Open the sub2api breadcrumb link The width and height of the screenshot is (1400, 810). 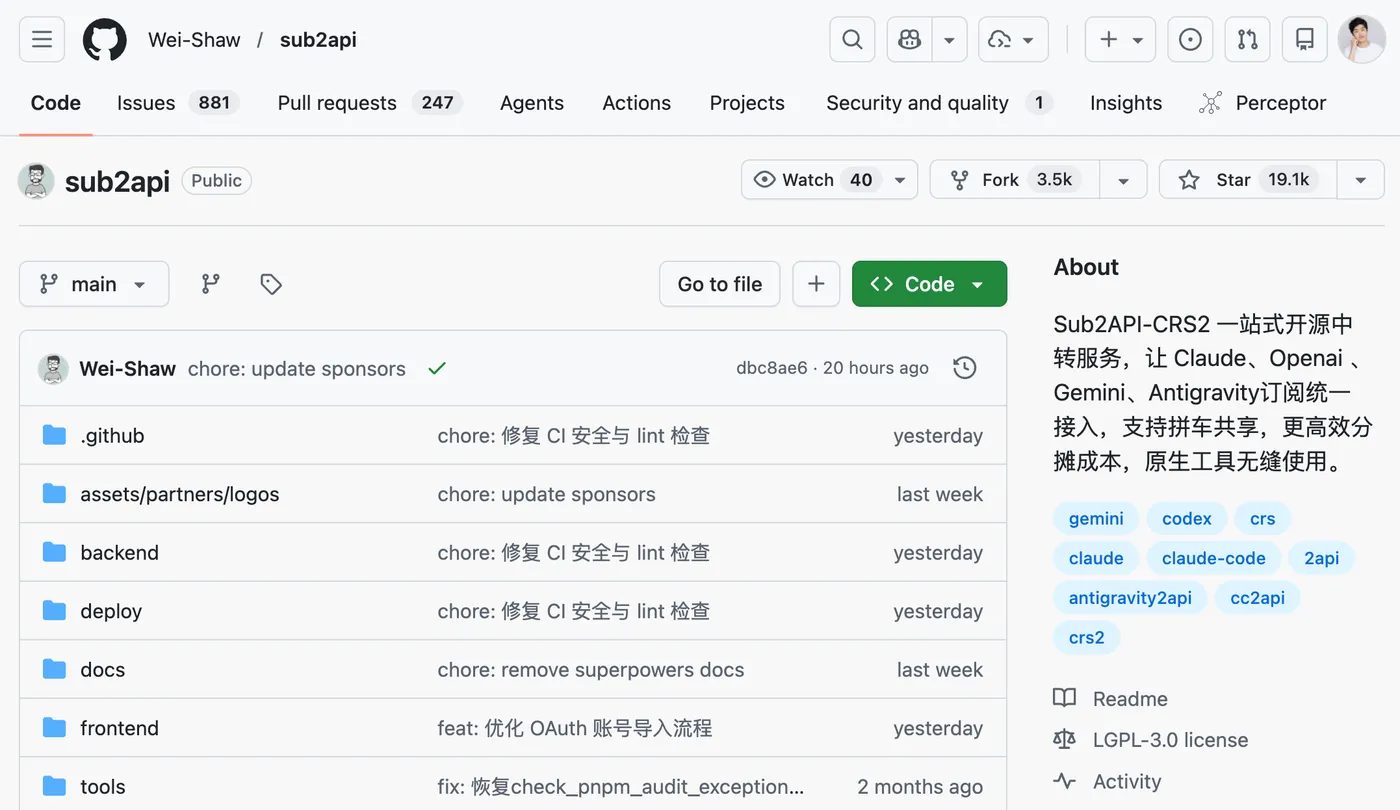point(318,40)
